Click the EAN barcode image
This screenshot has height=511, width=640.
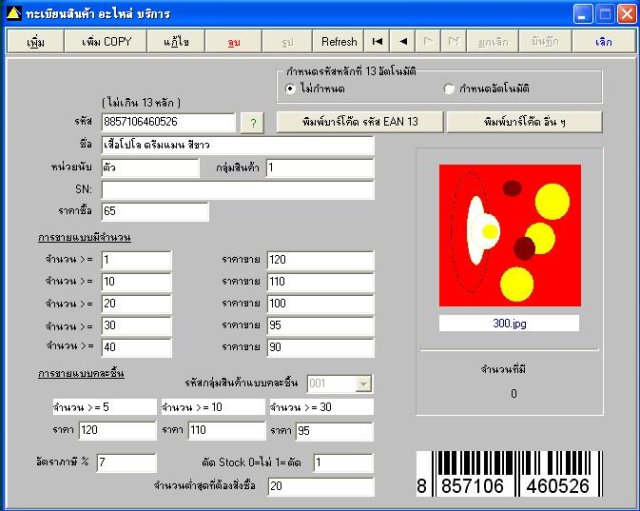(509, 473)
